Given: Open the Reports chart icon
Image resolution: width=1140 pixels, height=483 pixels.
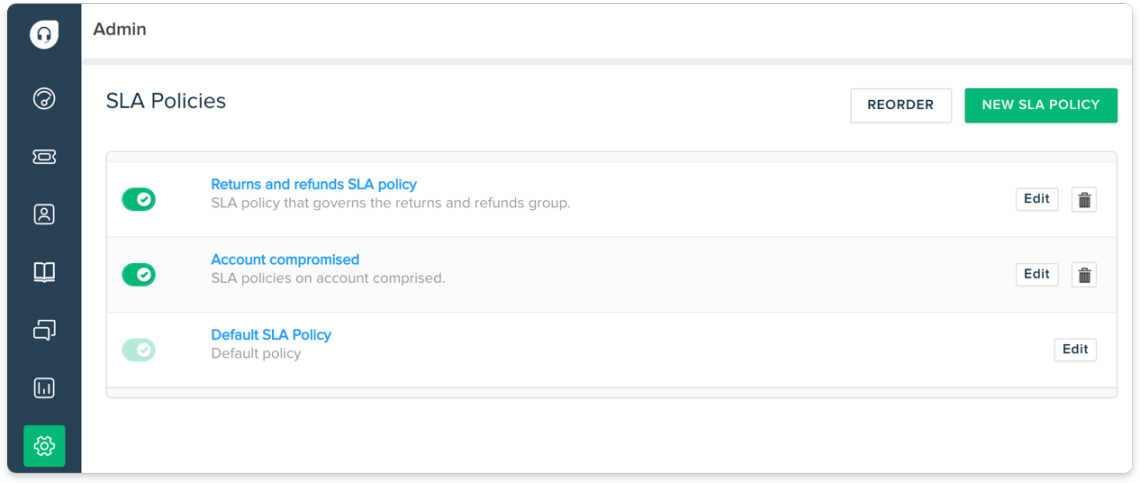Looking at the screenshot, I should point(44,388).
